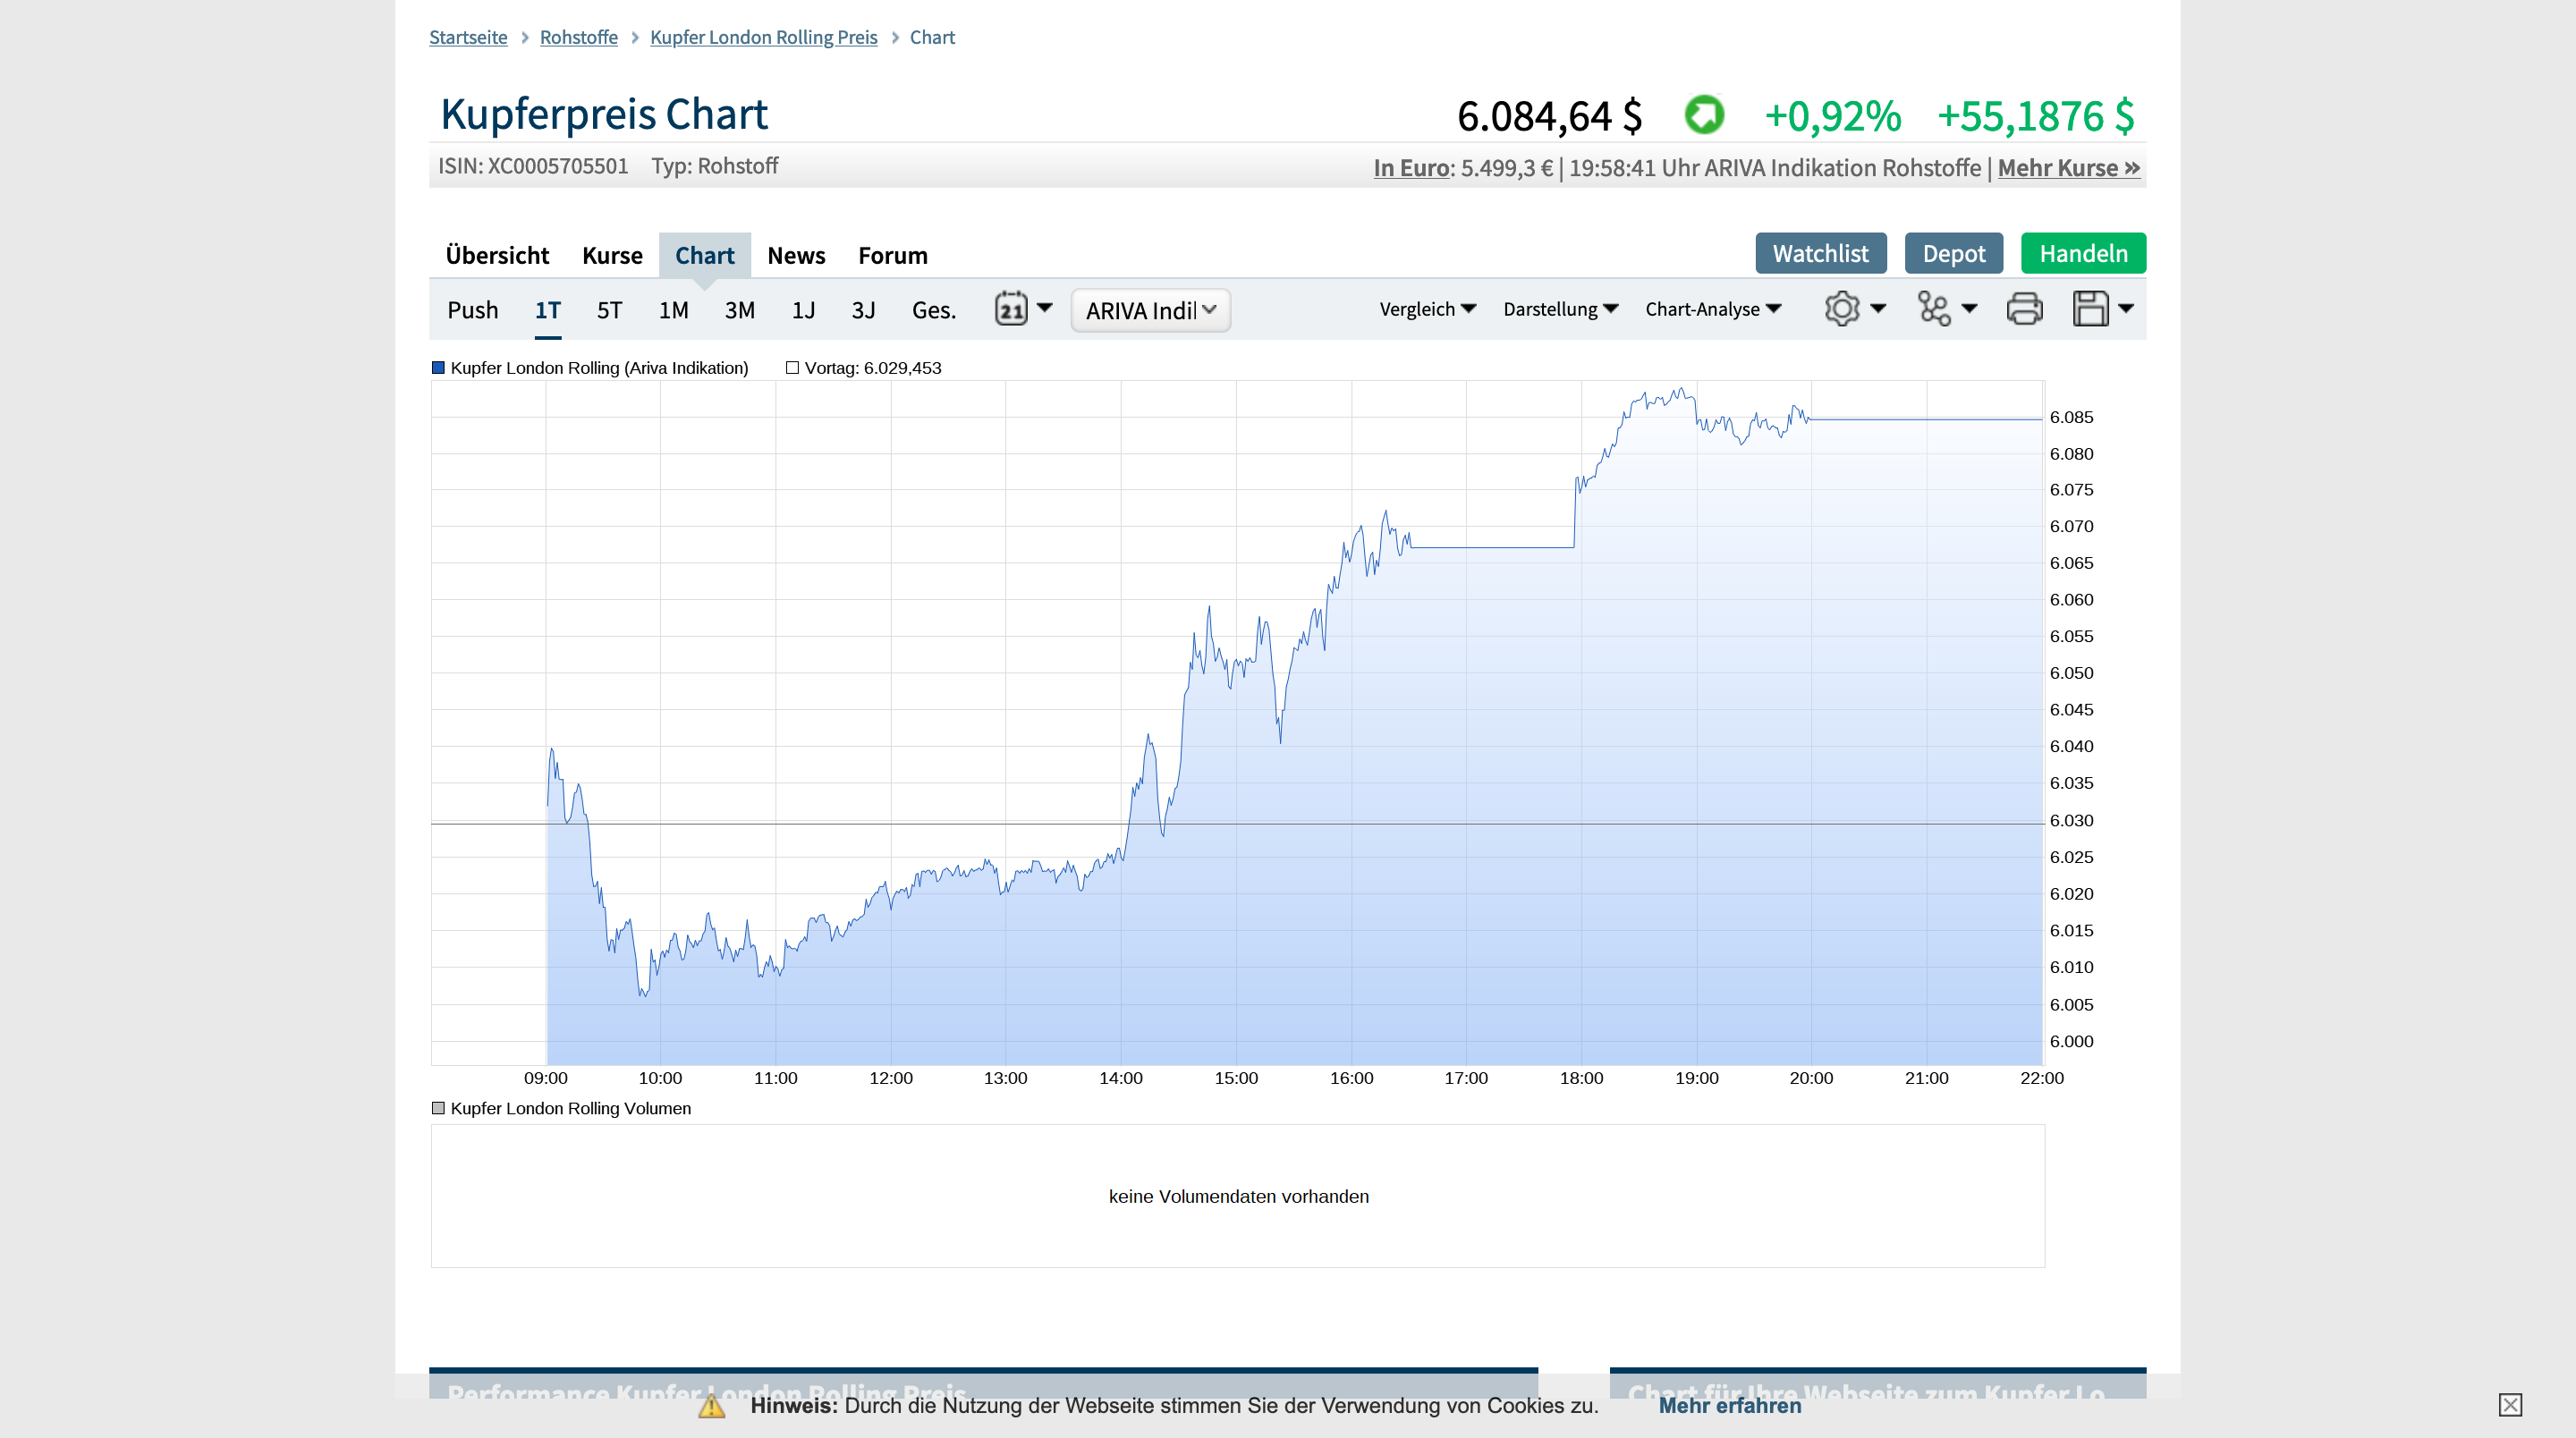Click the cookie warning triangle icon
2576x1438 pixels.
711,1406
